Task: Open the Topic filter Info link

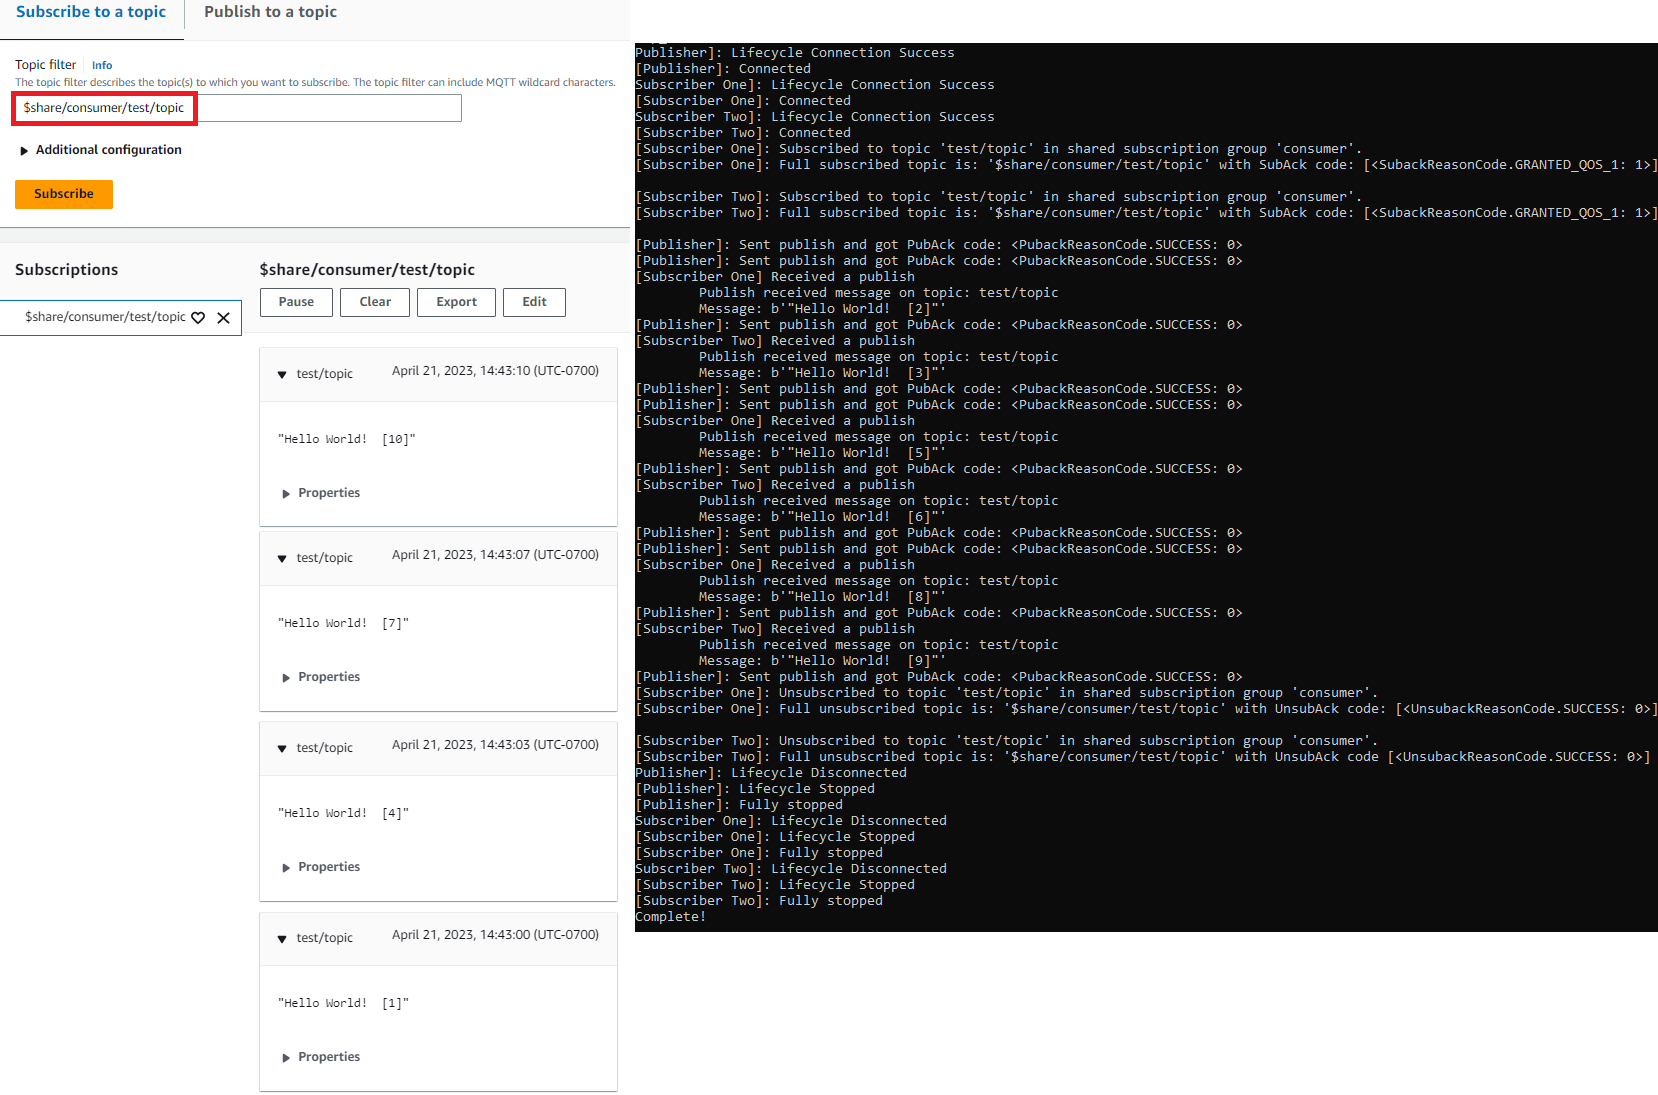Action: click(x=102, y=66)
